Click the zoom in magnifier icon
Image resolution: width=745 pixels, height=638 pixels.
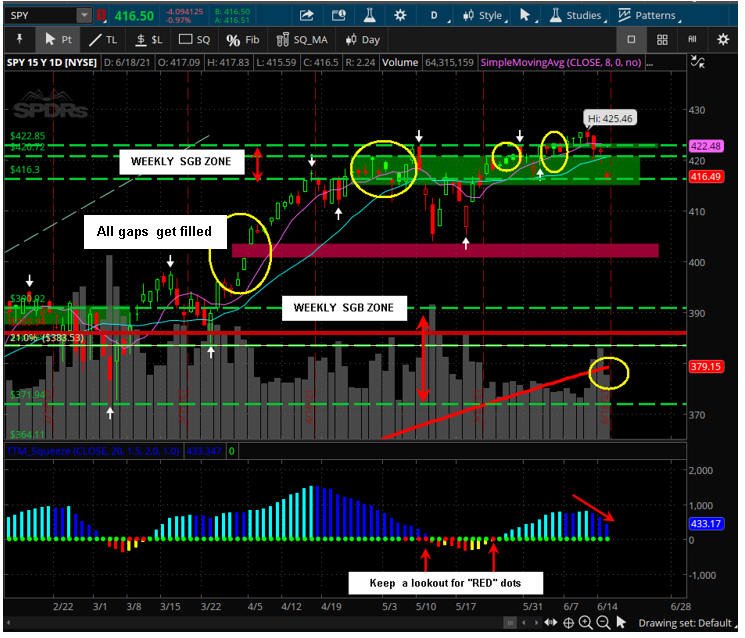tap(585, 622)
